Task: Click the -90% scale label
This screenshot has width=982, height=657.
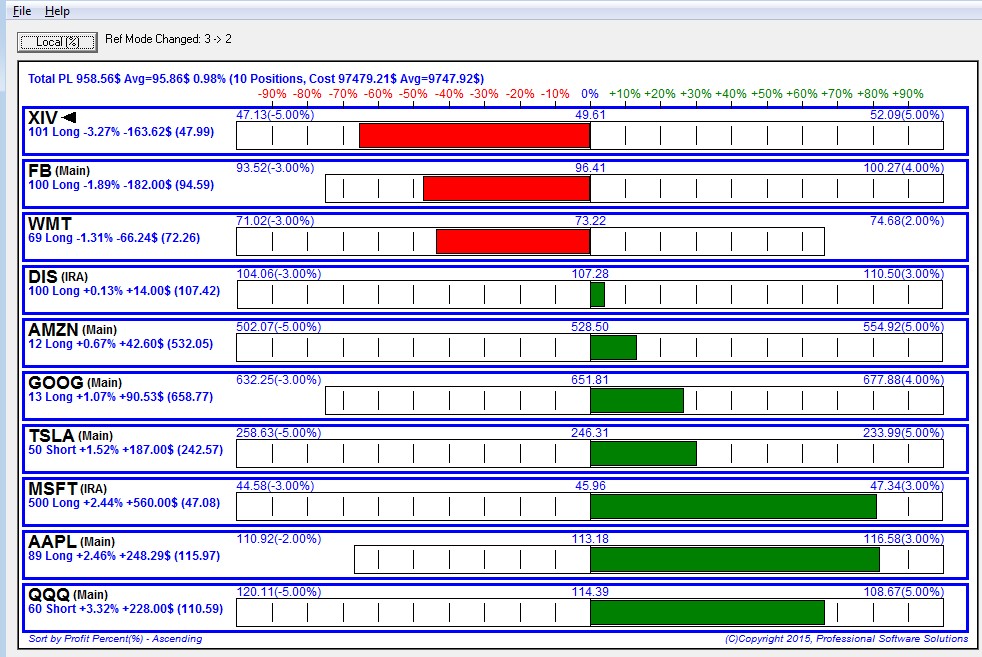Action: 272,94
